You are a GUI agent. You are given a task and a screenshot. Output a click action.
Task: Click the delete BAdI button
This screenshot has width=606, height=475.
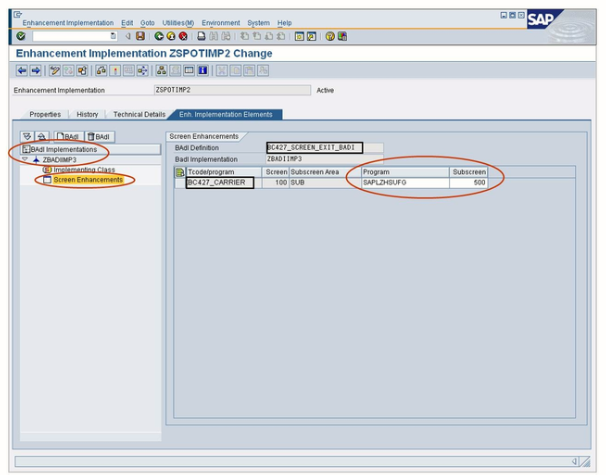click(99, 136)
